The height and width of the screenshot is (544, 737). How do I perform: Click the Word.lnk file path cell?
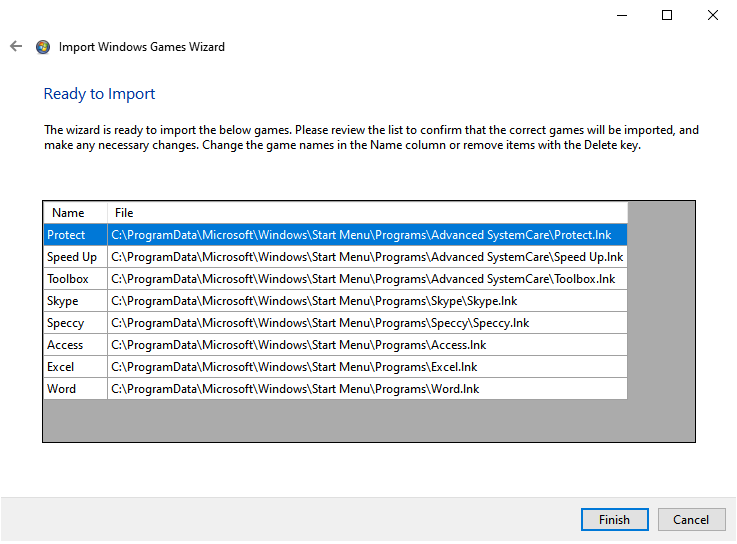click(368, 389)
